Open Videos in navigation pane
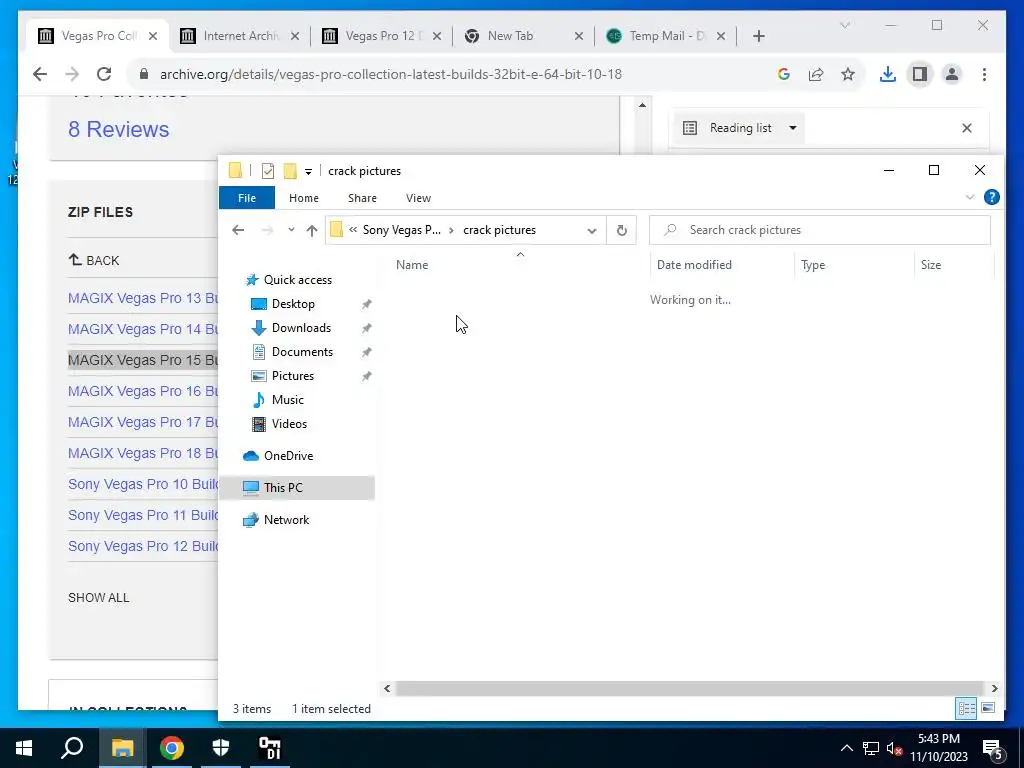Viewport: 1024px width, 768px height. 289,424
